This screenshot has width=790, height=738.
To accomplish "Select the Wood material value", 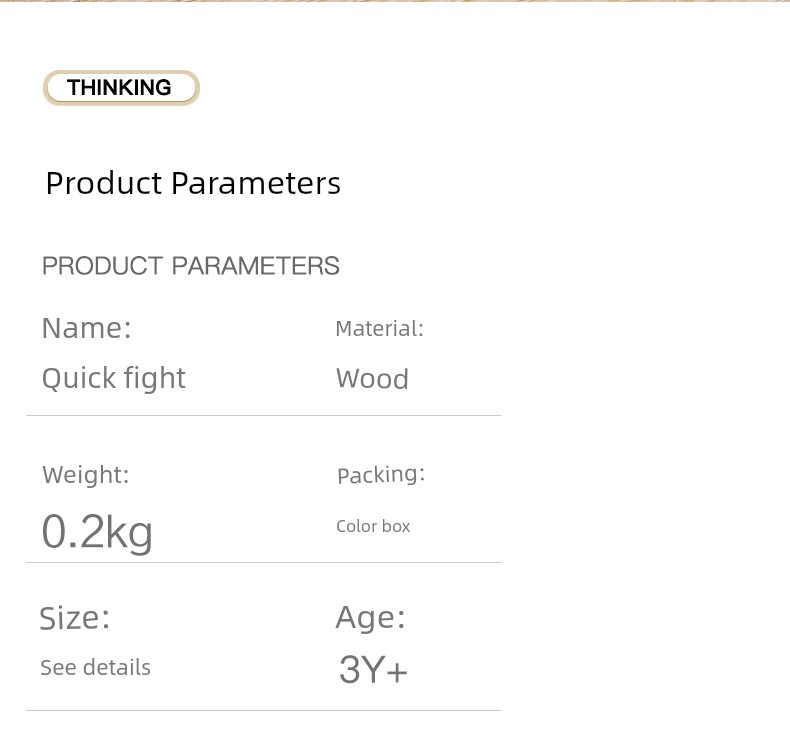I will 372,379.
